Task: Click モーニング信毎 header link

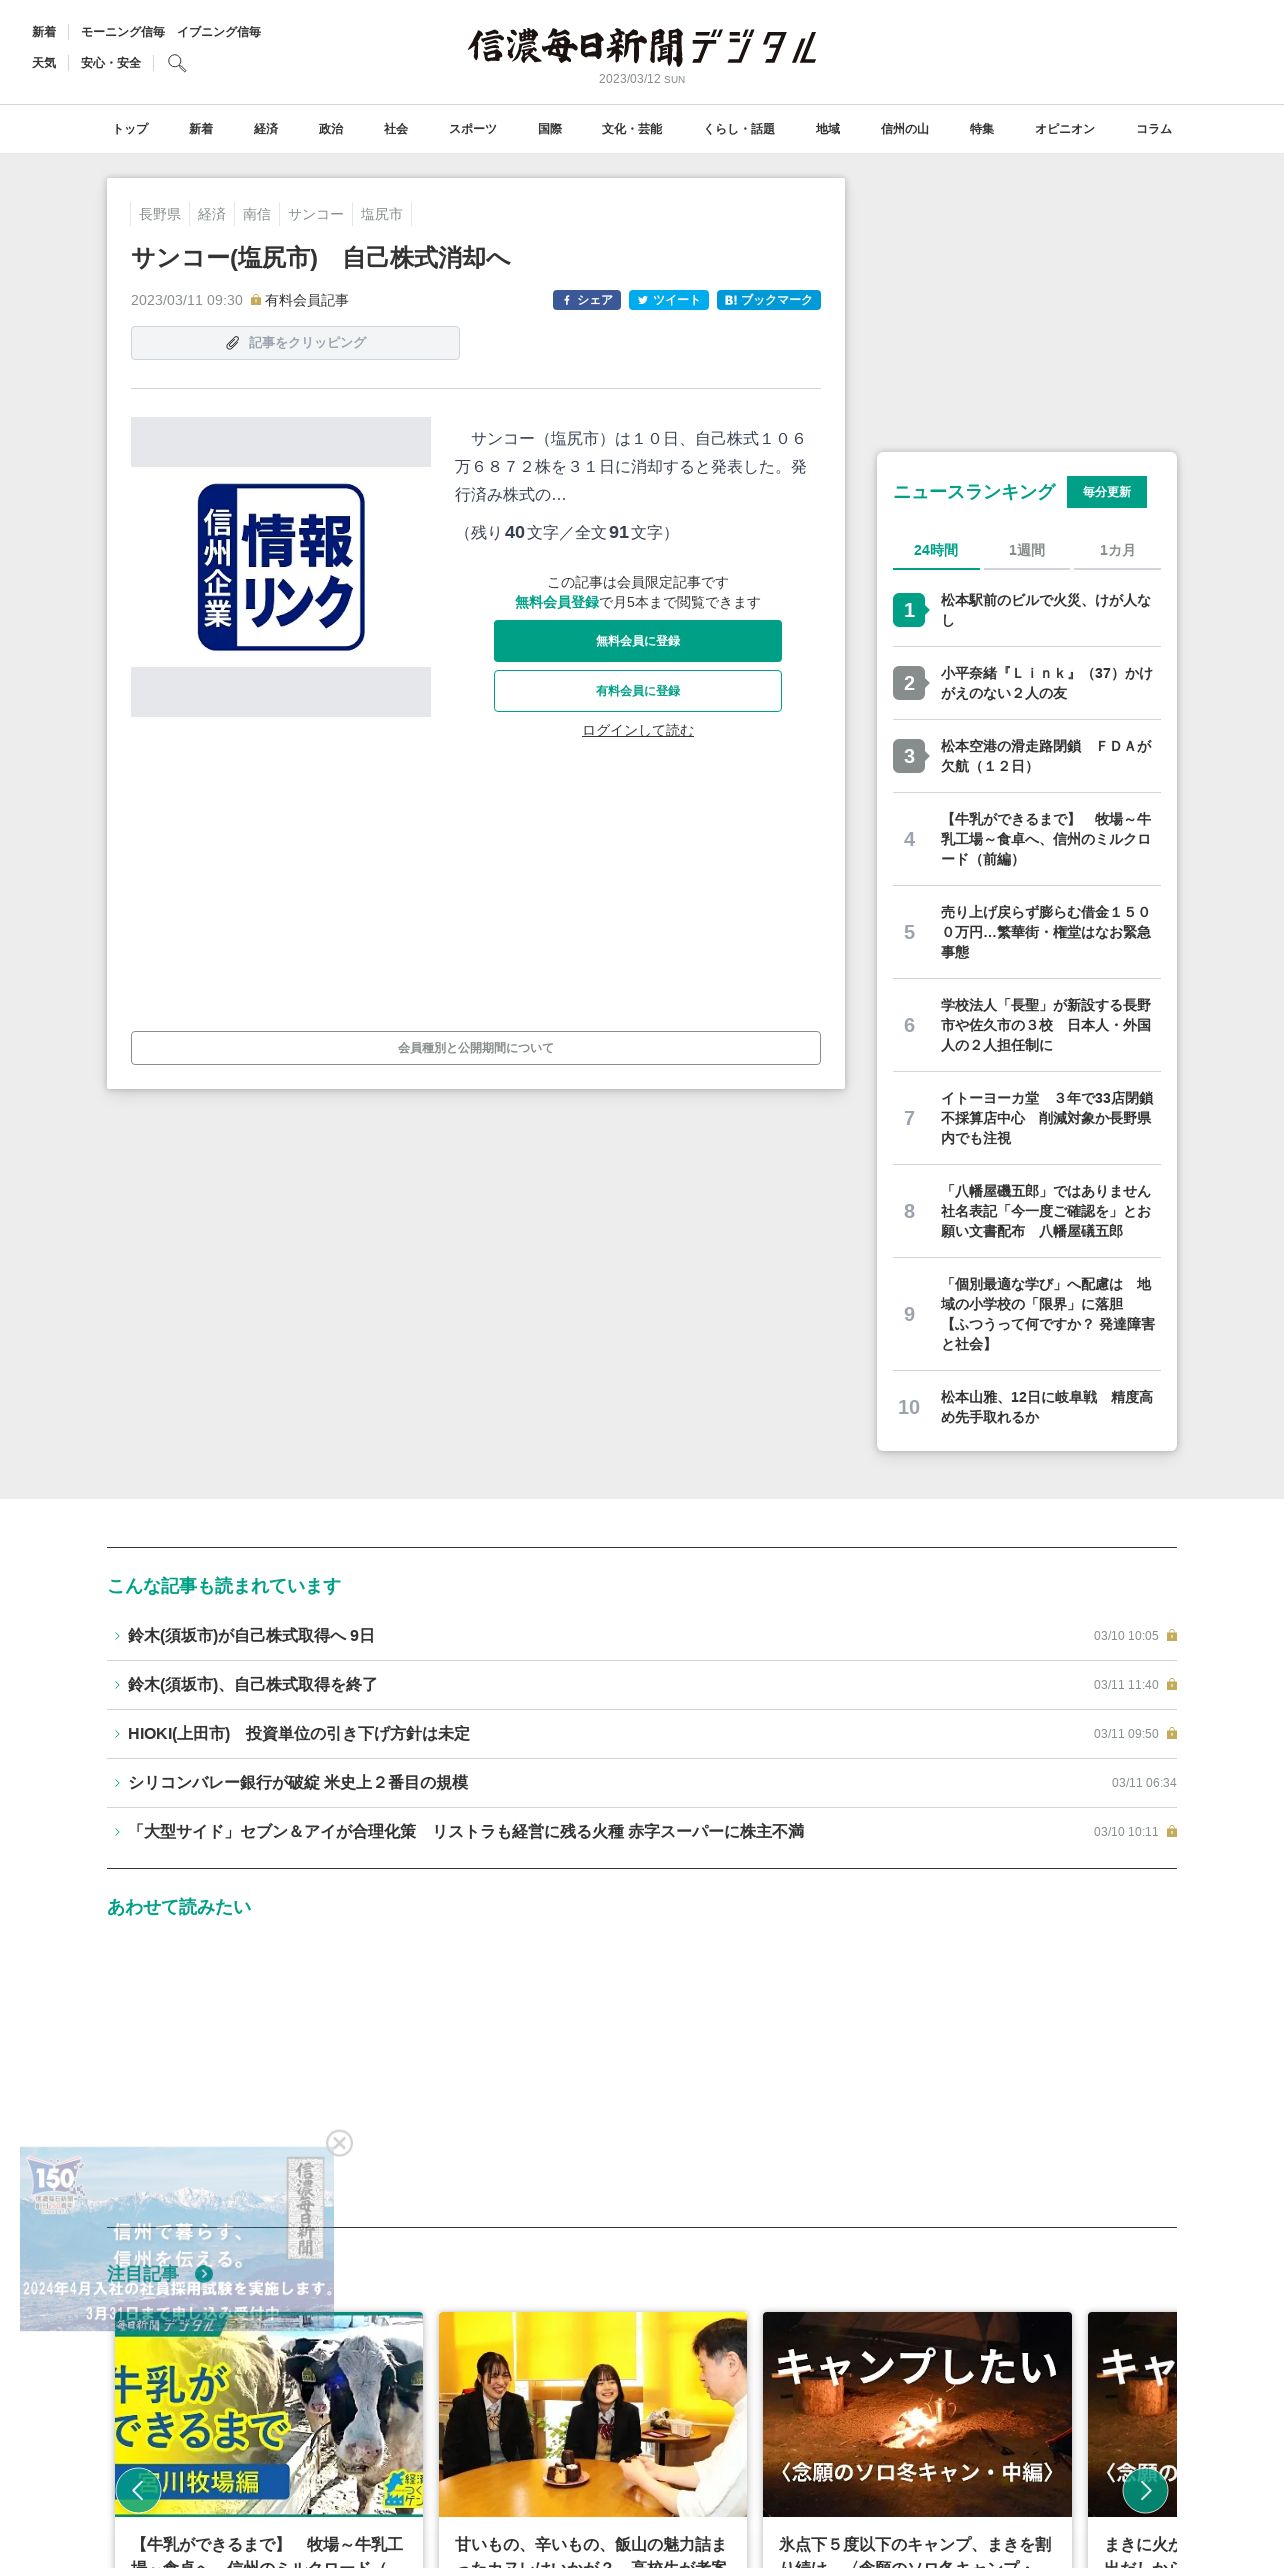Action: click(123, 32)
